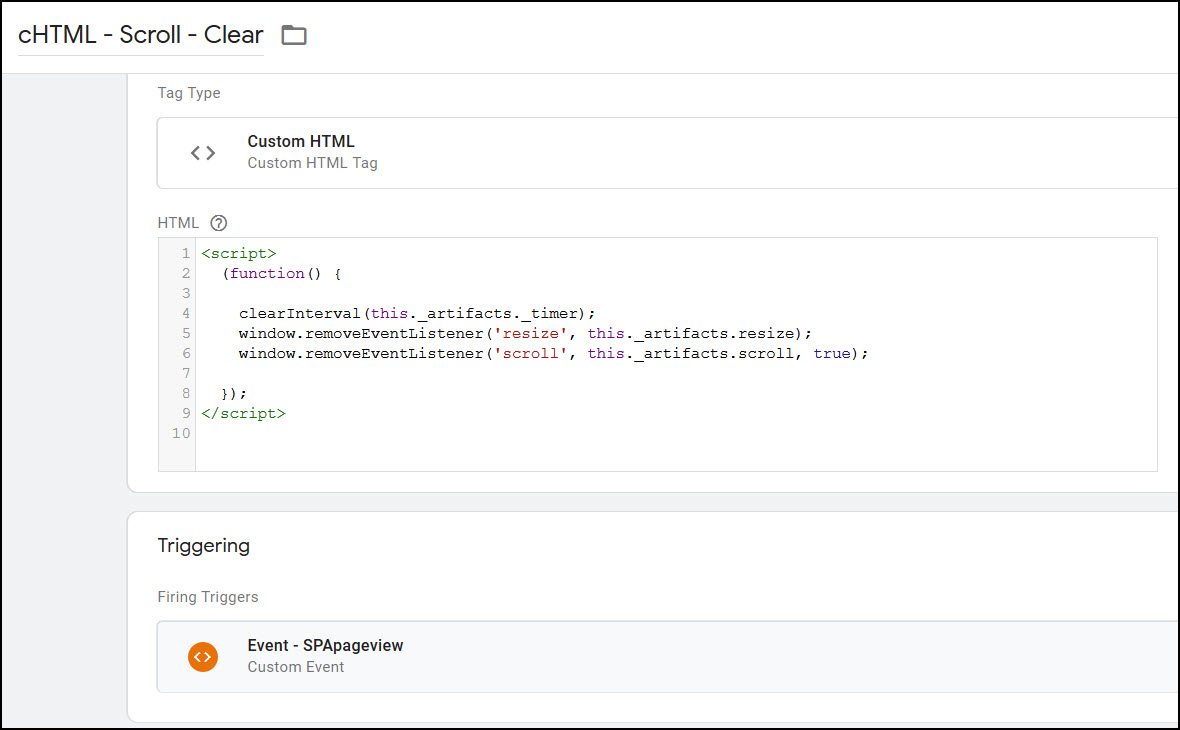Edit the tag name cHTML - Scroll - Clear
Image resolution: width=1180 pixels, height=730 pixels.
click(x=138, y=34)
